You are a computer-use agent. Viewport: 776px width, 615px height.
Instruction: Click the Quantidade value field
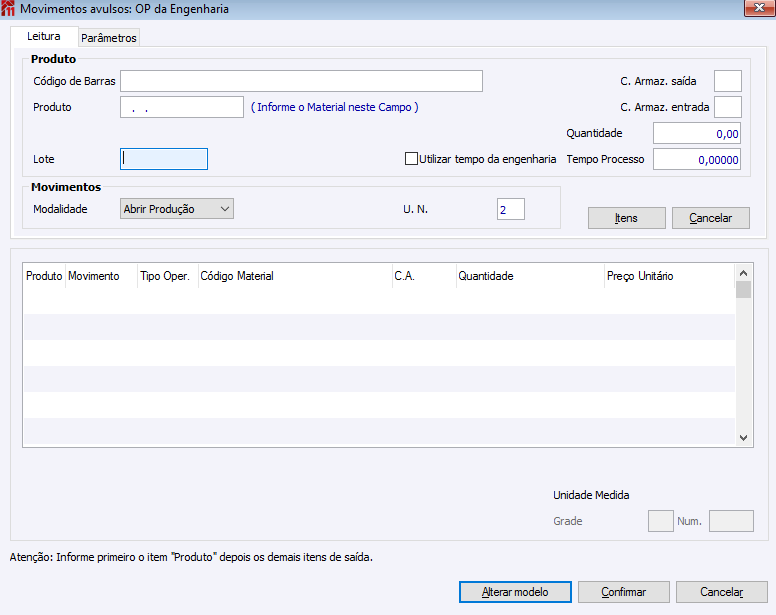(697, 134)
